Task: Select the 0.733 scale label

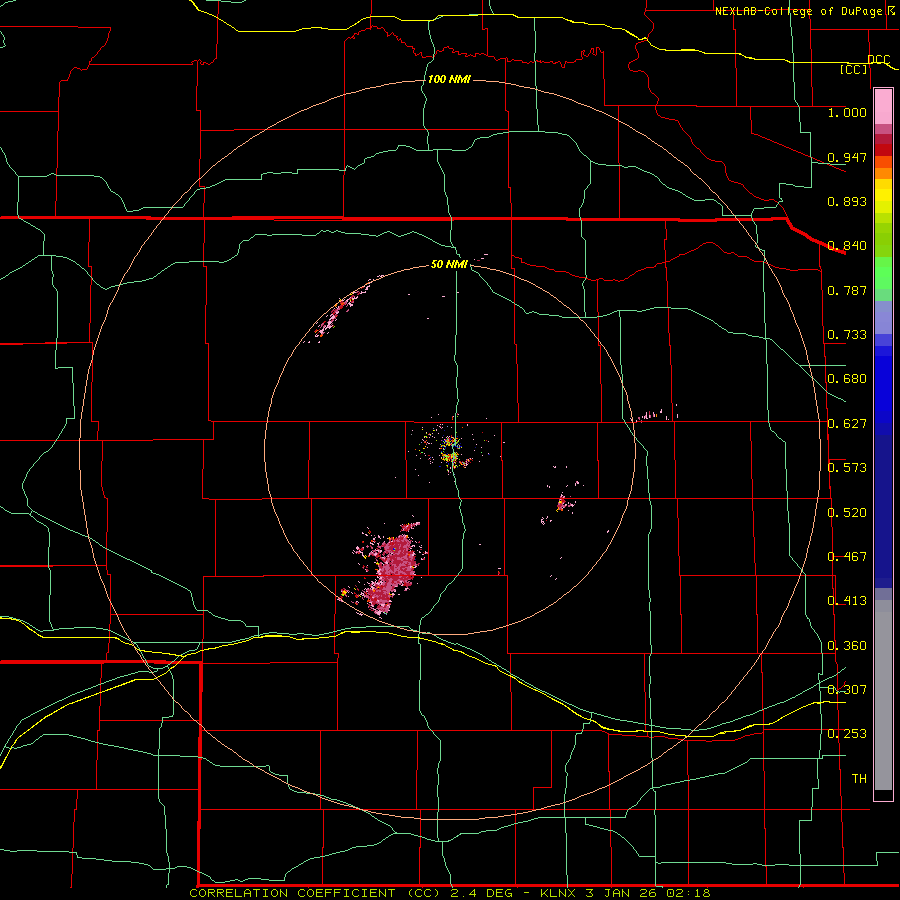Action: click(x=847, y=335)
